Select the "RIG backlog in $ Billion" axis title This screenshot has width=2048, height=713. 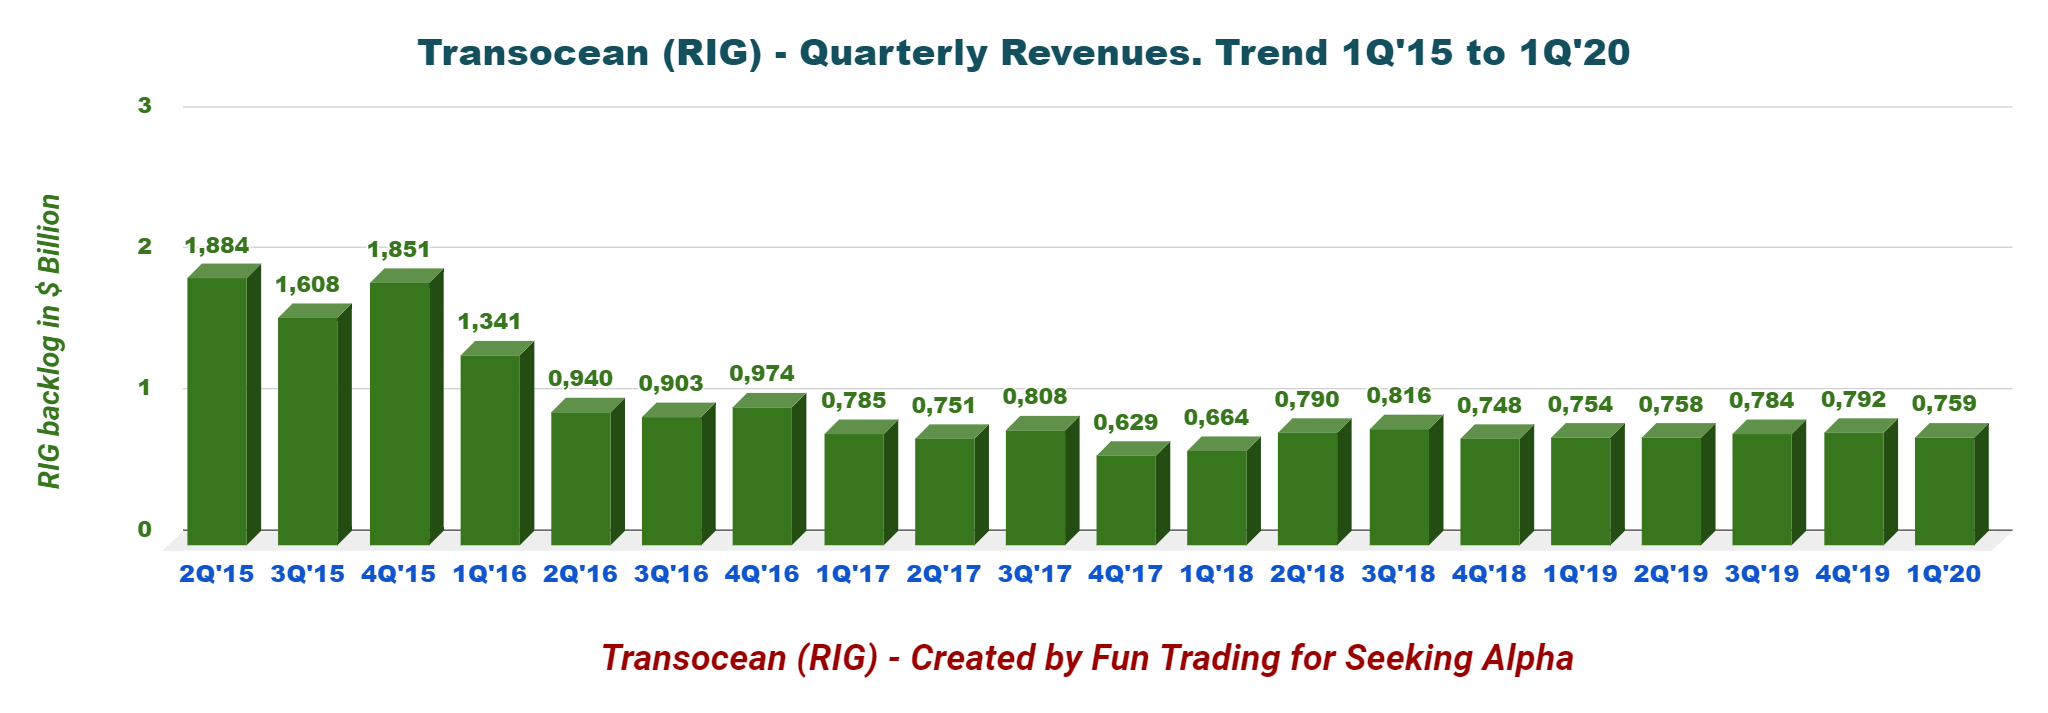(x=49, y=342)
